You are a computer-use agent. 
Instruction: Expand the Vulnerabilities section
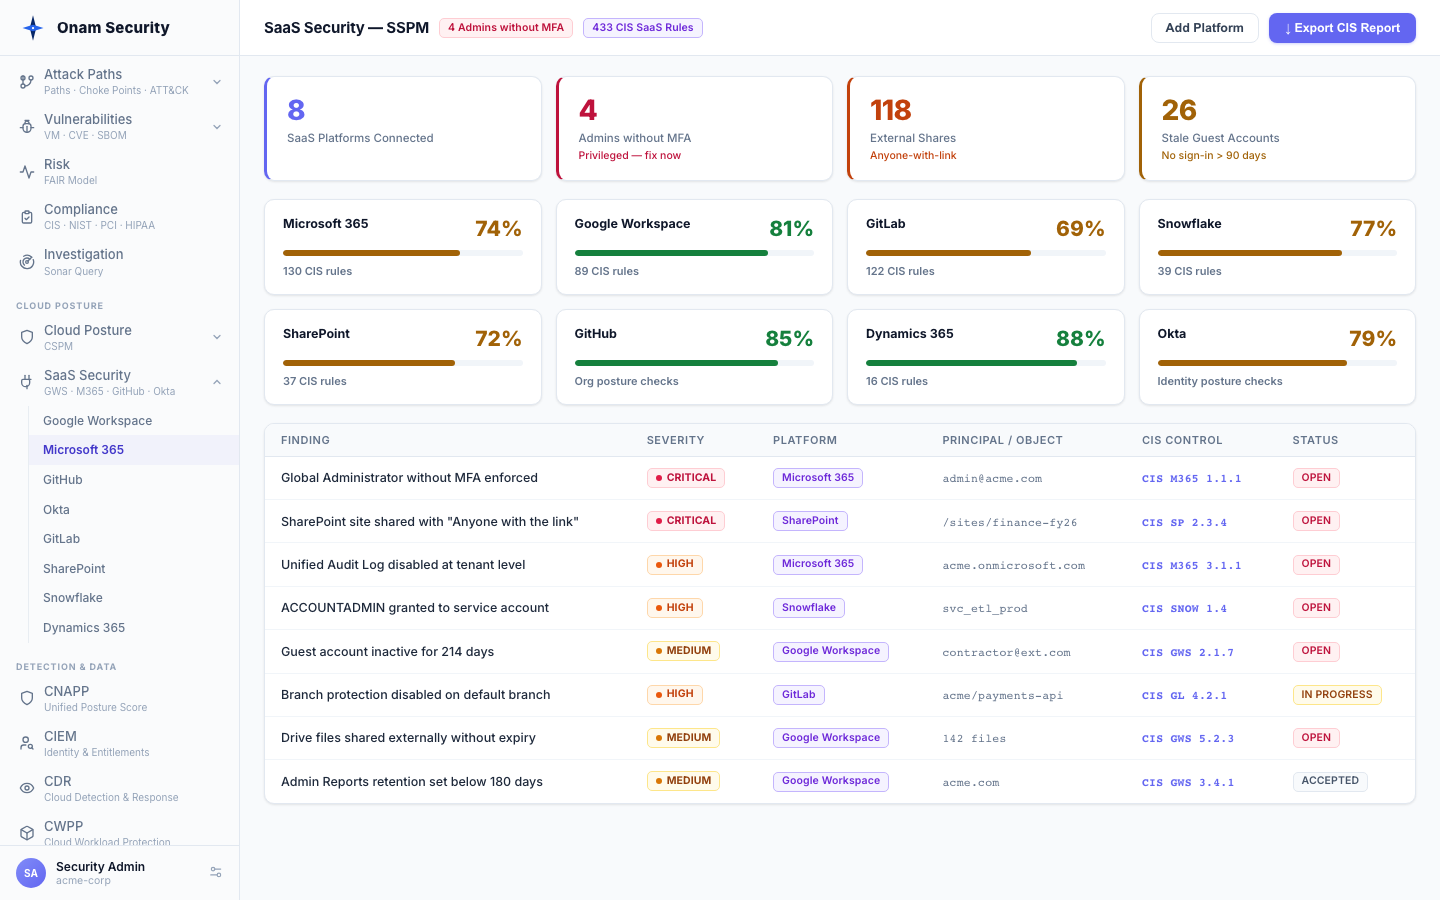pos(217,127)
